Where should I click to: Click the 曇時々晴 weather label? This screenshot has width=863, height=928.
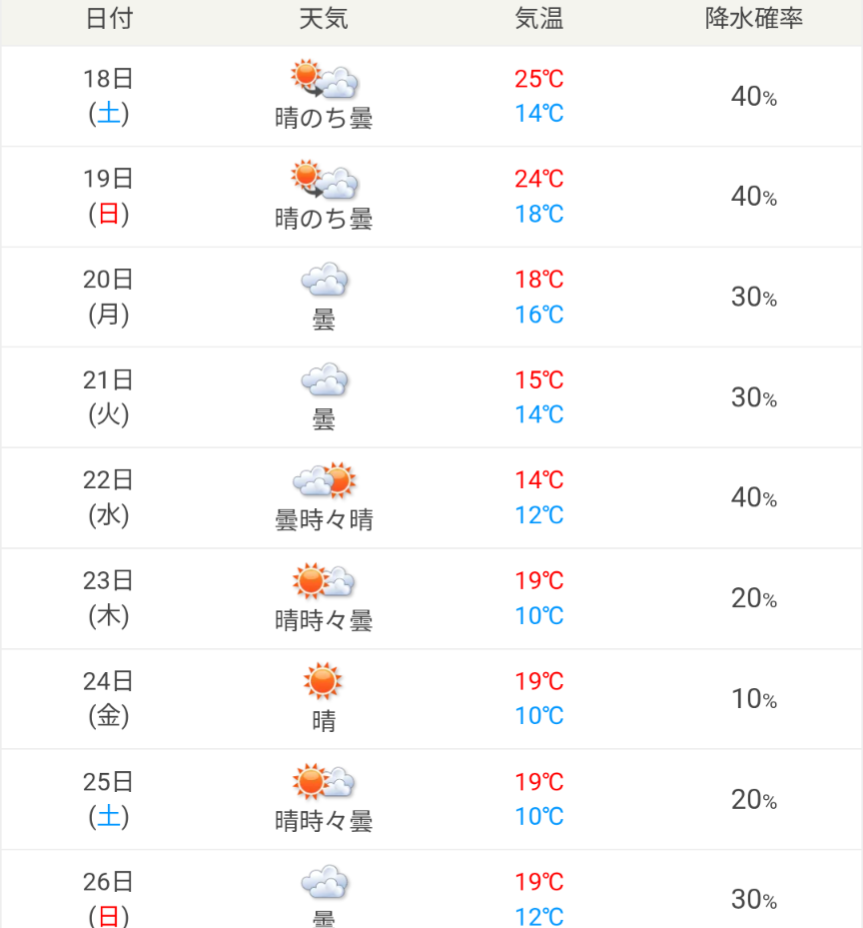pyautogui.click(x=324, y=520)
